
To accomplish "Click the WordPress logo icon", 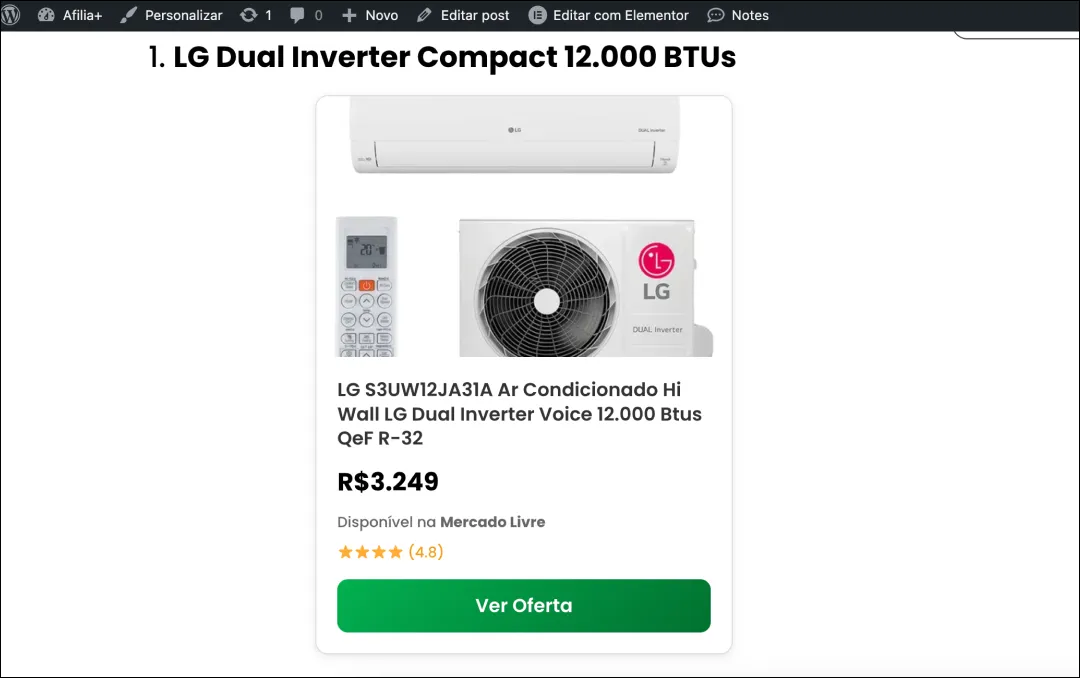I will coord(11,15).
